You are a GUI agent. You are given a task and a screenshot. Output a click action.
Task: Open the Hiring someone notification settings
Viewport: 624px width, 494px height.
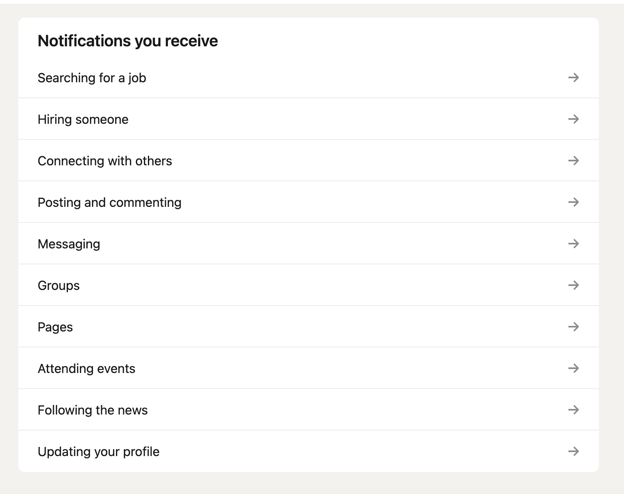click(83, 119)
